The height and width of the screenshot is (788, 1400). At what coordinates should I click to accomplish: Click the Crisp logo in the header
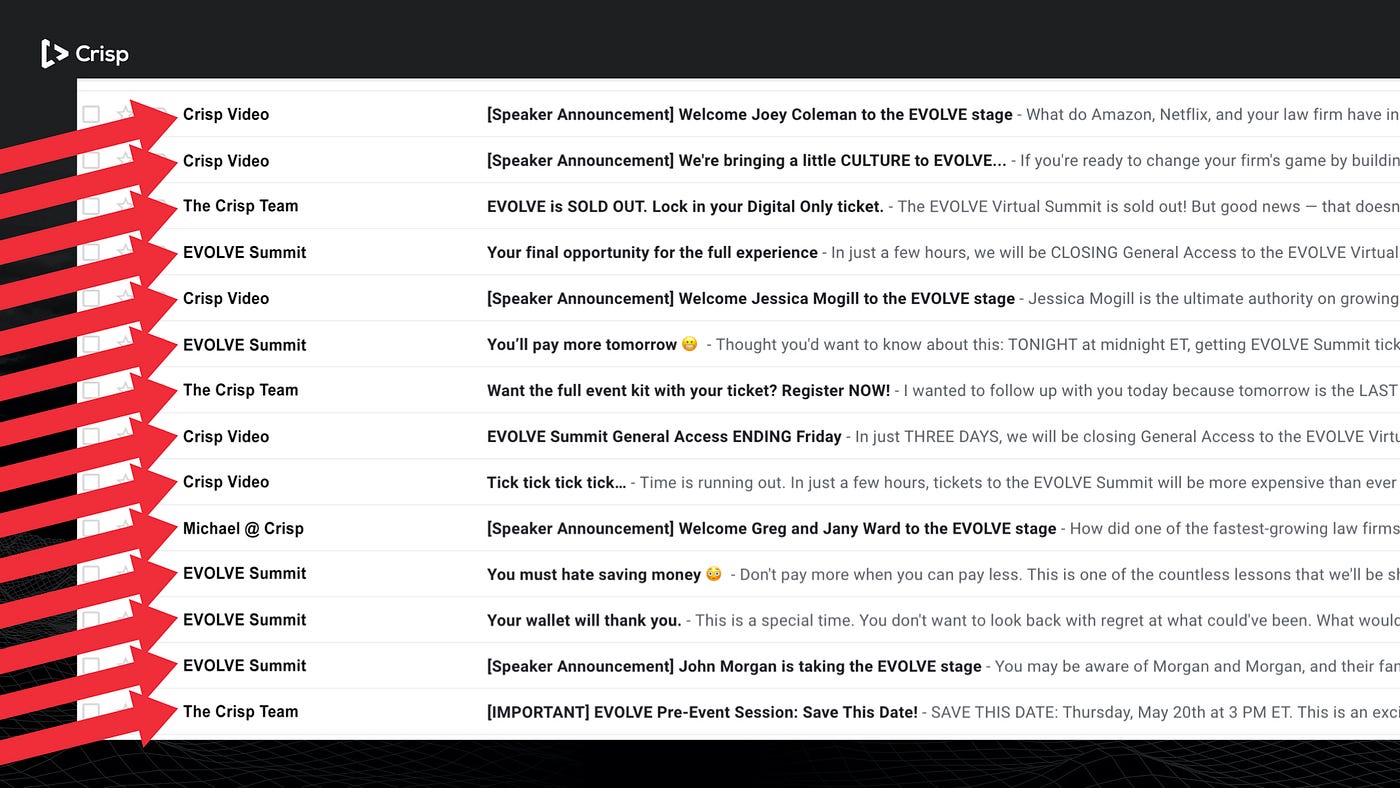[85, 53]
